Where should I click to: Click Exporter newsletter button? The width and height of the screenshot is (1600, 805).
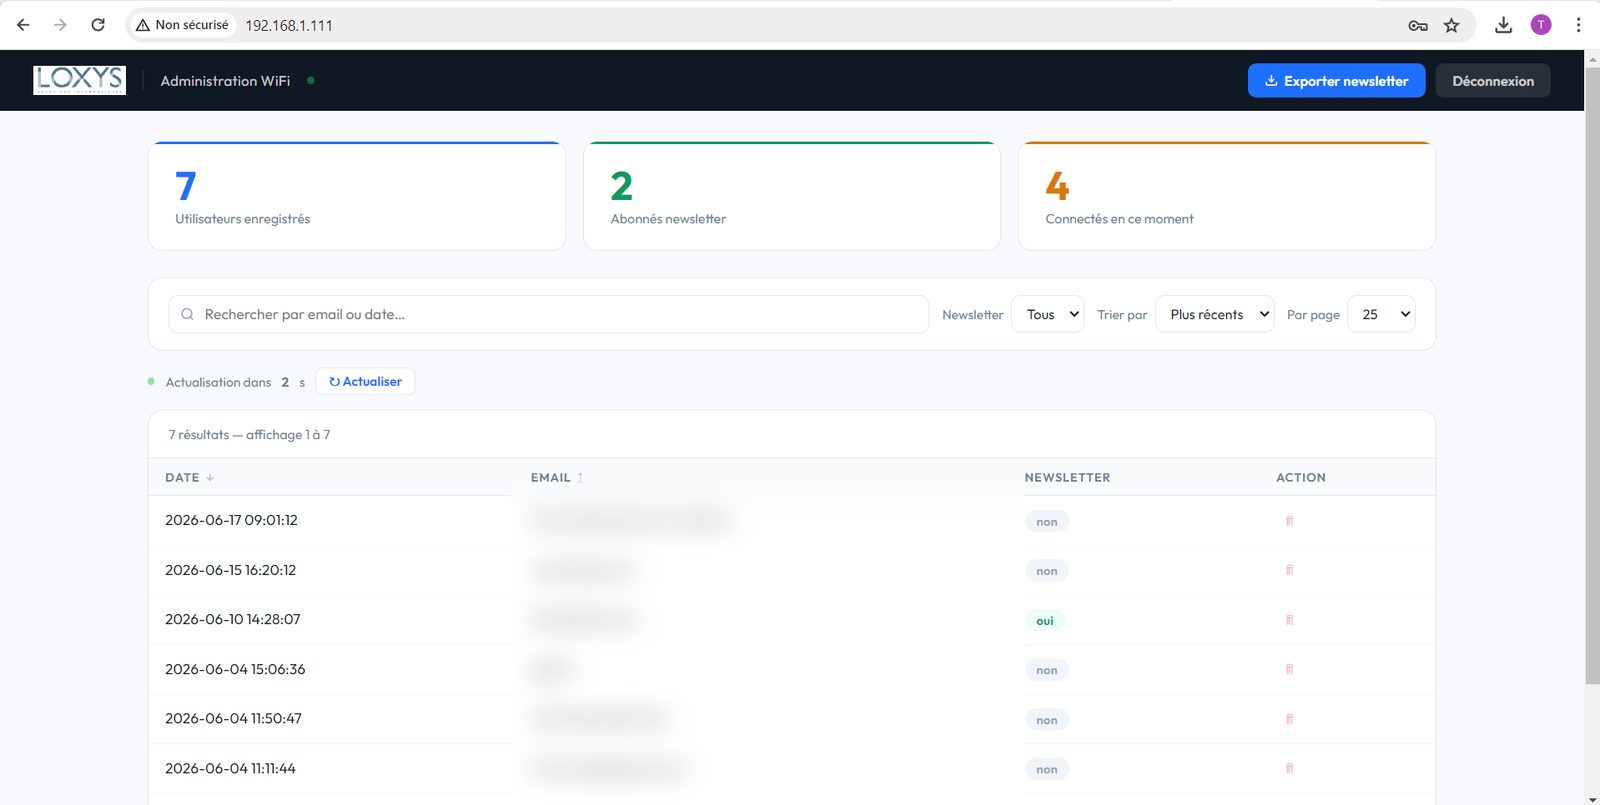[x=1336, y=81]
